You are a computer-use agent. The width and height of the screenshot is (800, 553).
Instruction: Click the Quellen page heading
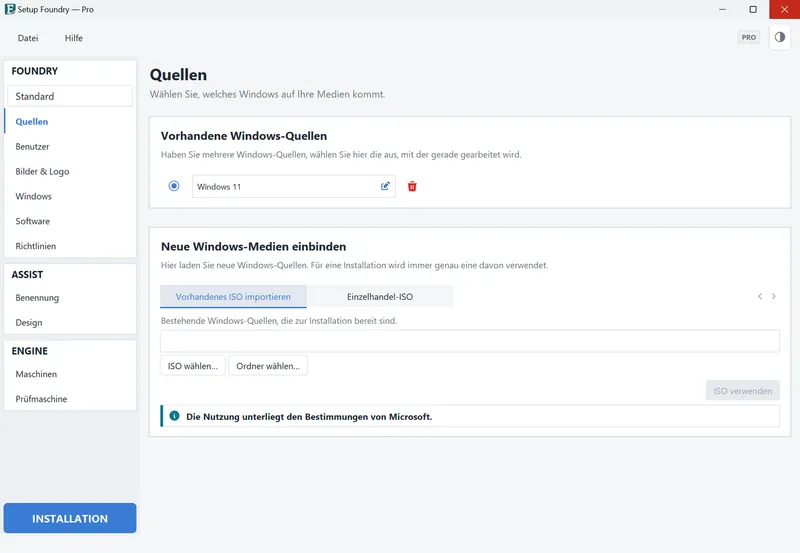coord(178,75)
